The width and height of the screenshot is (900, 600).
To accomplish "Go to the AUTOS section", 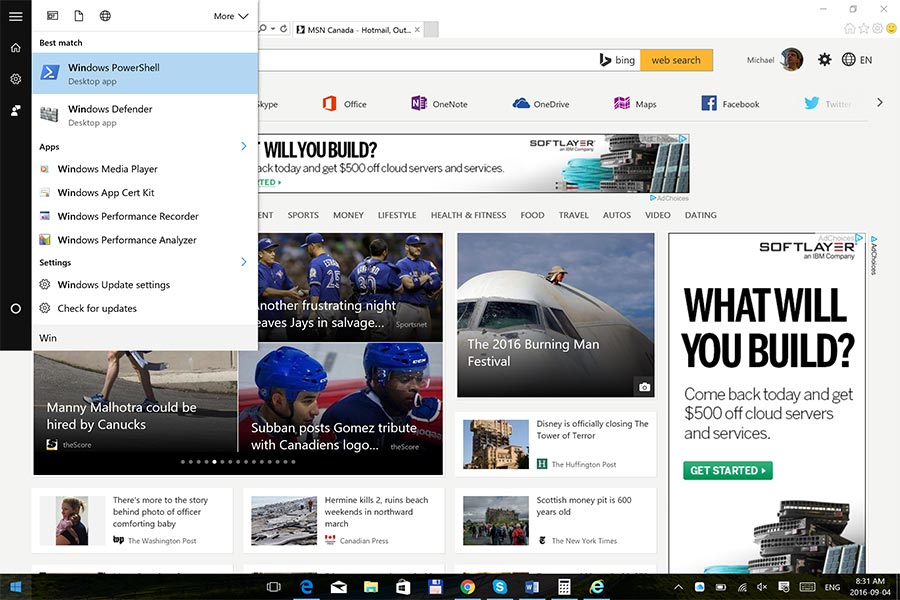I will coord(616,215).
